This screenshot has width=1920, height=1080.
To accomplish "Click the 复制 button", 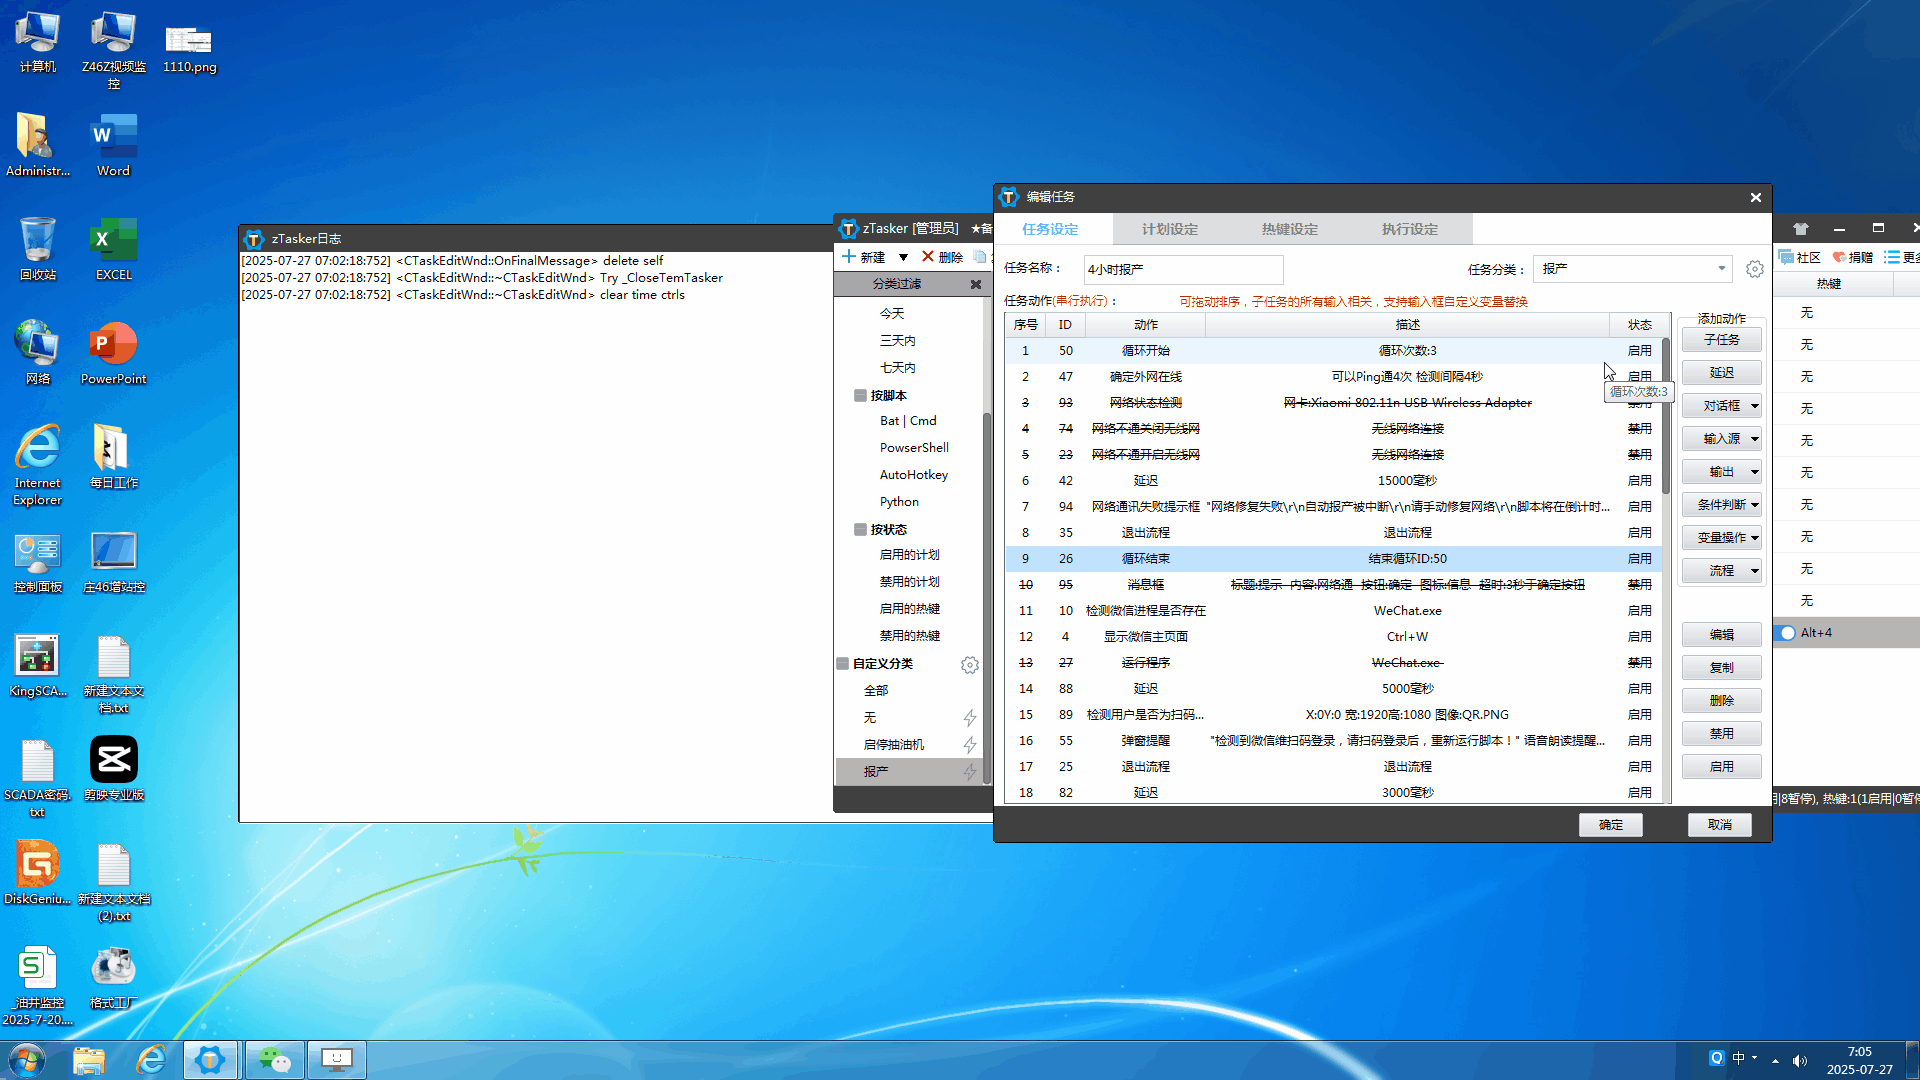I will pos(1721,668).
